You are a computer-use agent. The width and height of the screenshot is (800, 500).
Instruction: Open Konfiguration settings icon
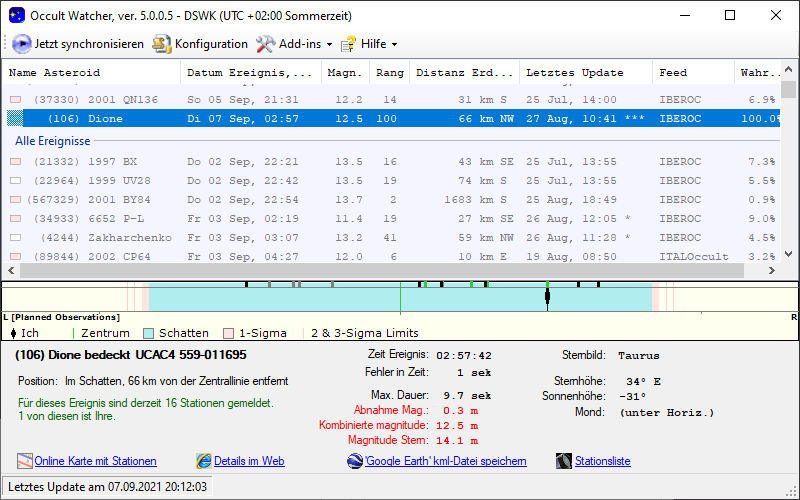(162, 44)
